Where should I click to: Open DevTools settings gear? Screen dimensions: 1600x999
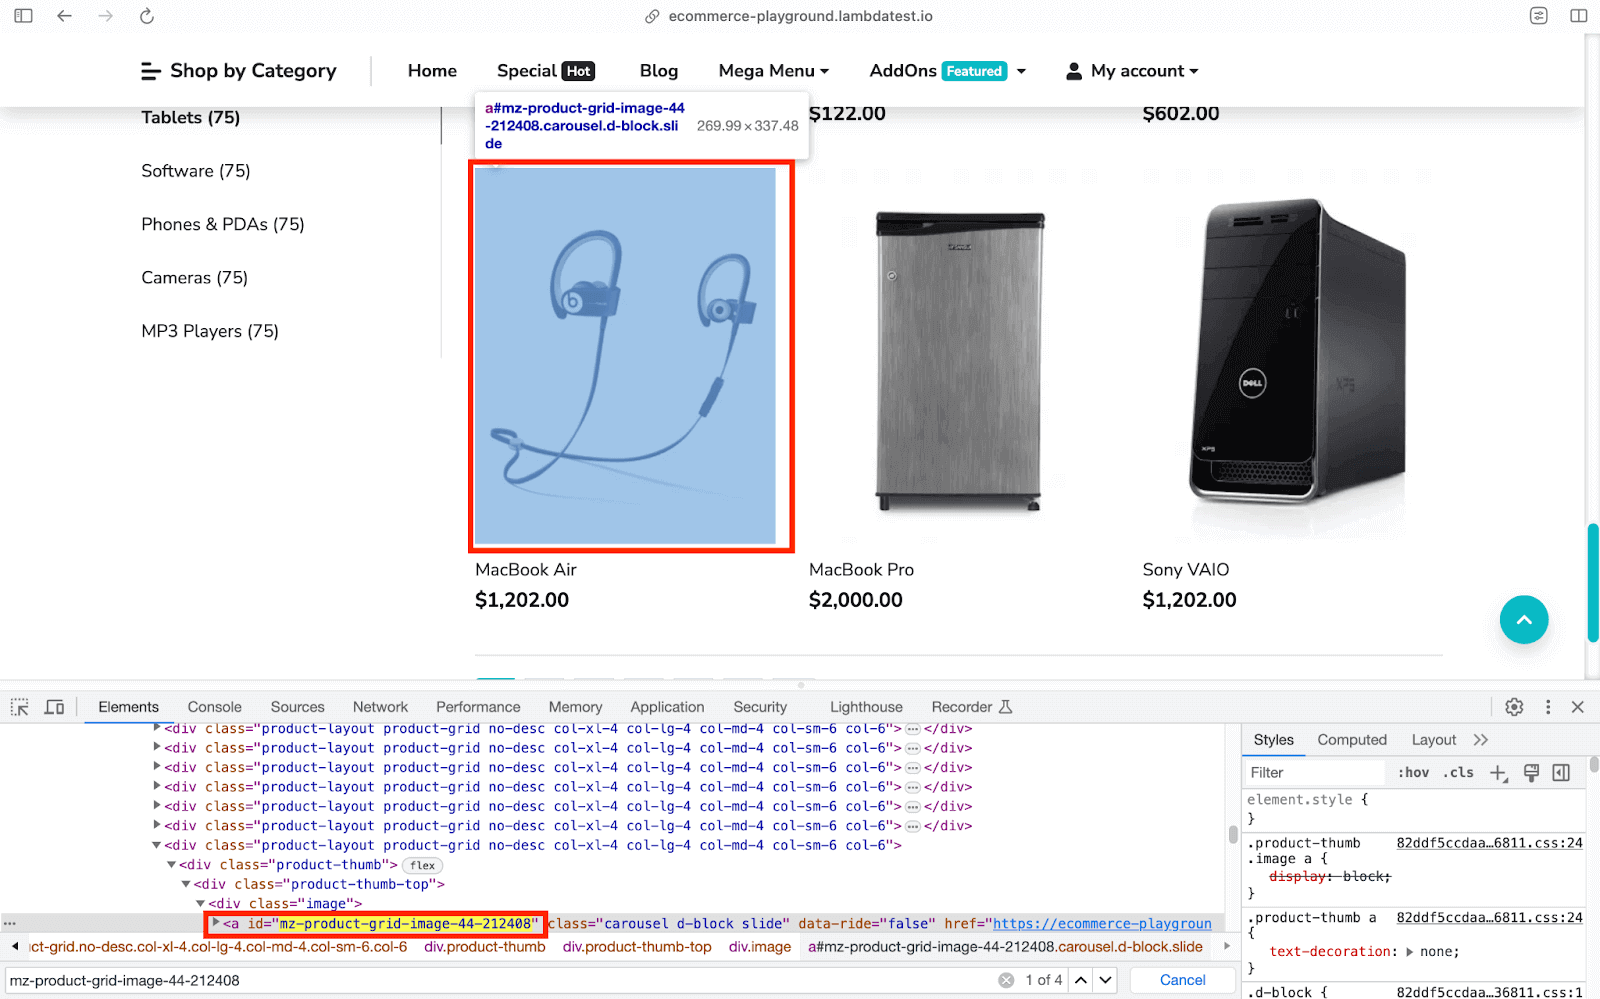pyautogui.click(x=1514, y=707)
